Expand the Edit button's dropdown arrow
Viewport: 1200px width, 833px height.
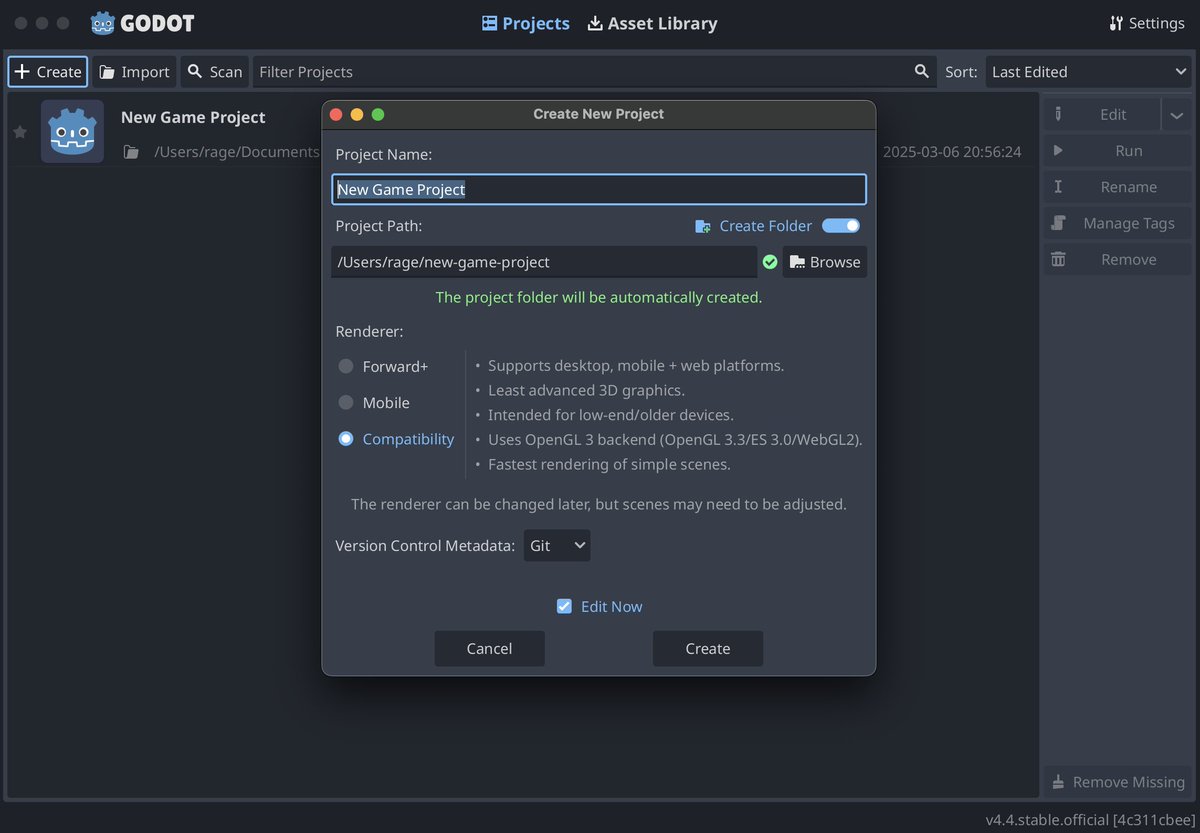click(1177, 114)
